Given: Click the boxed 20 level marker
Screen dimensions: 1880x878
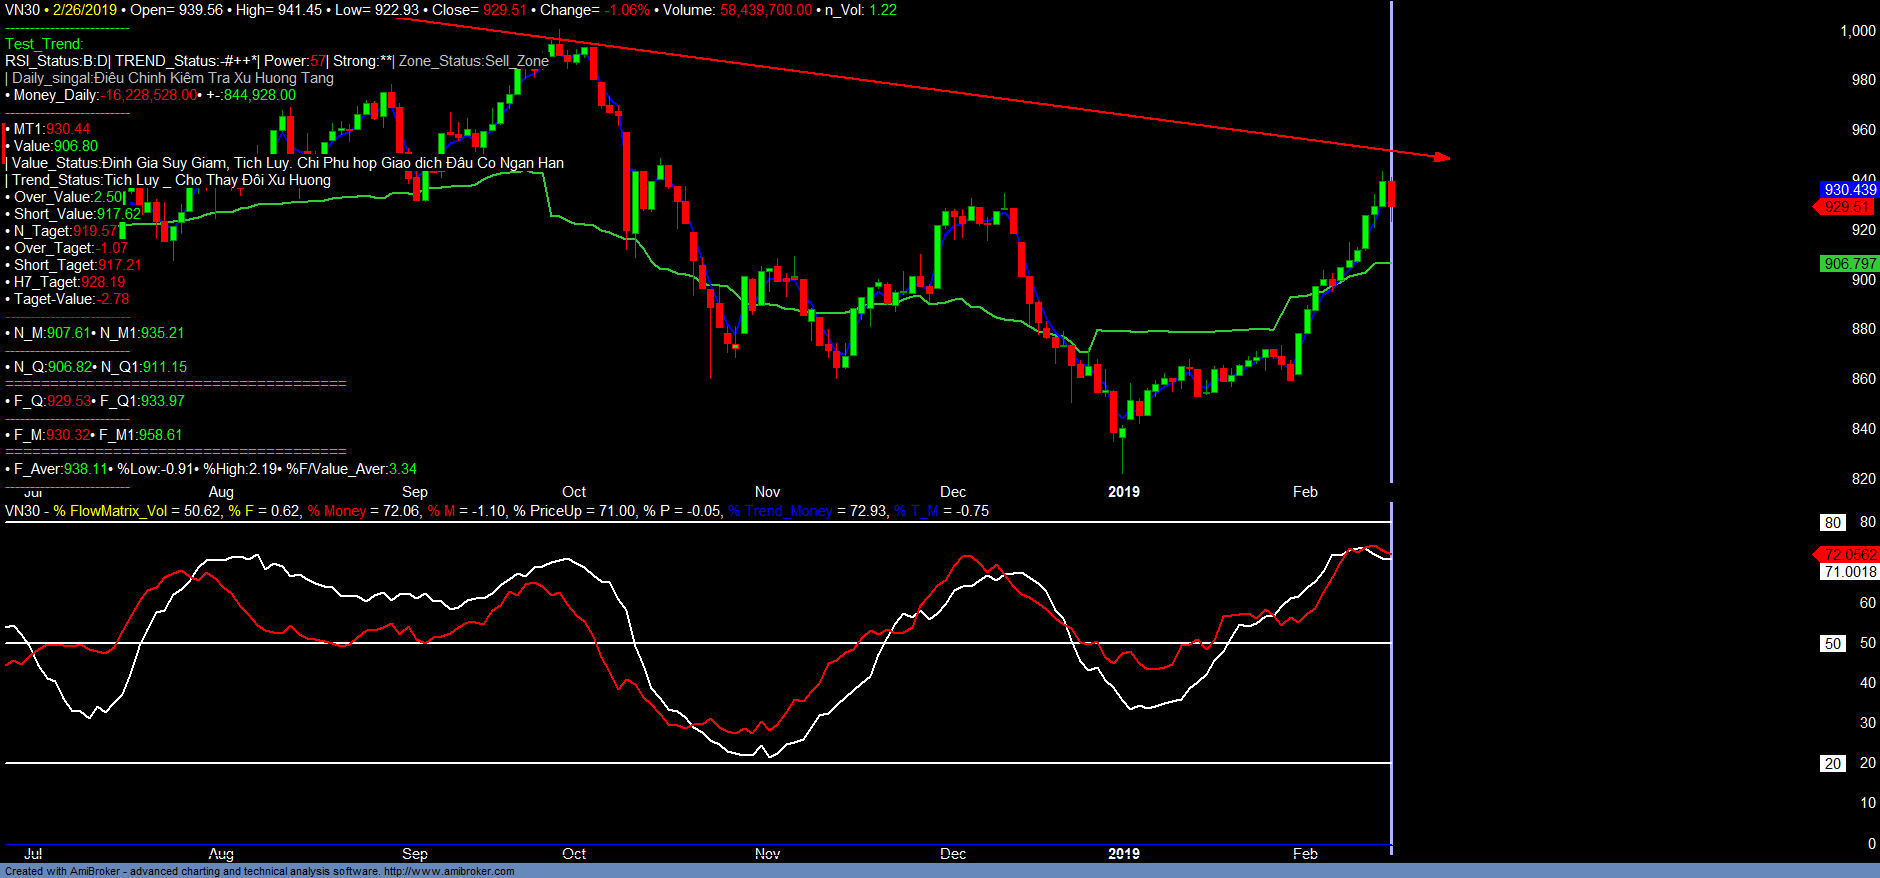Looking at the screenshot, I should pos(1832,763).
